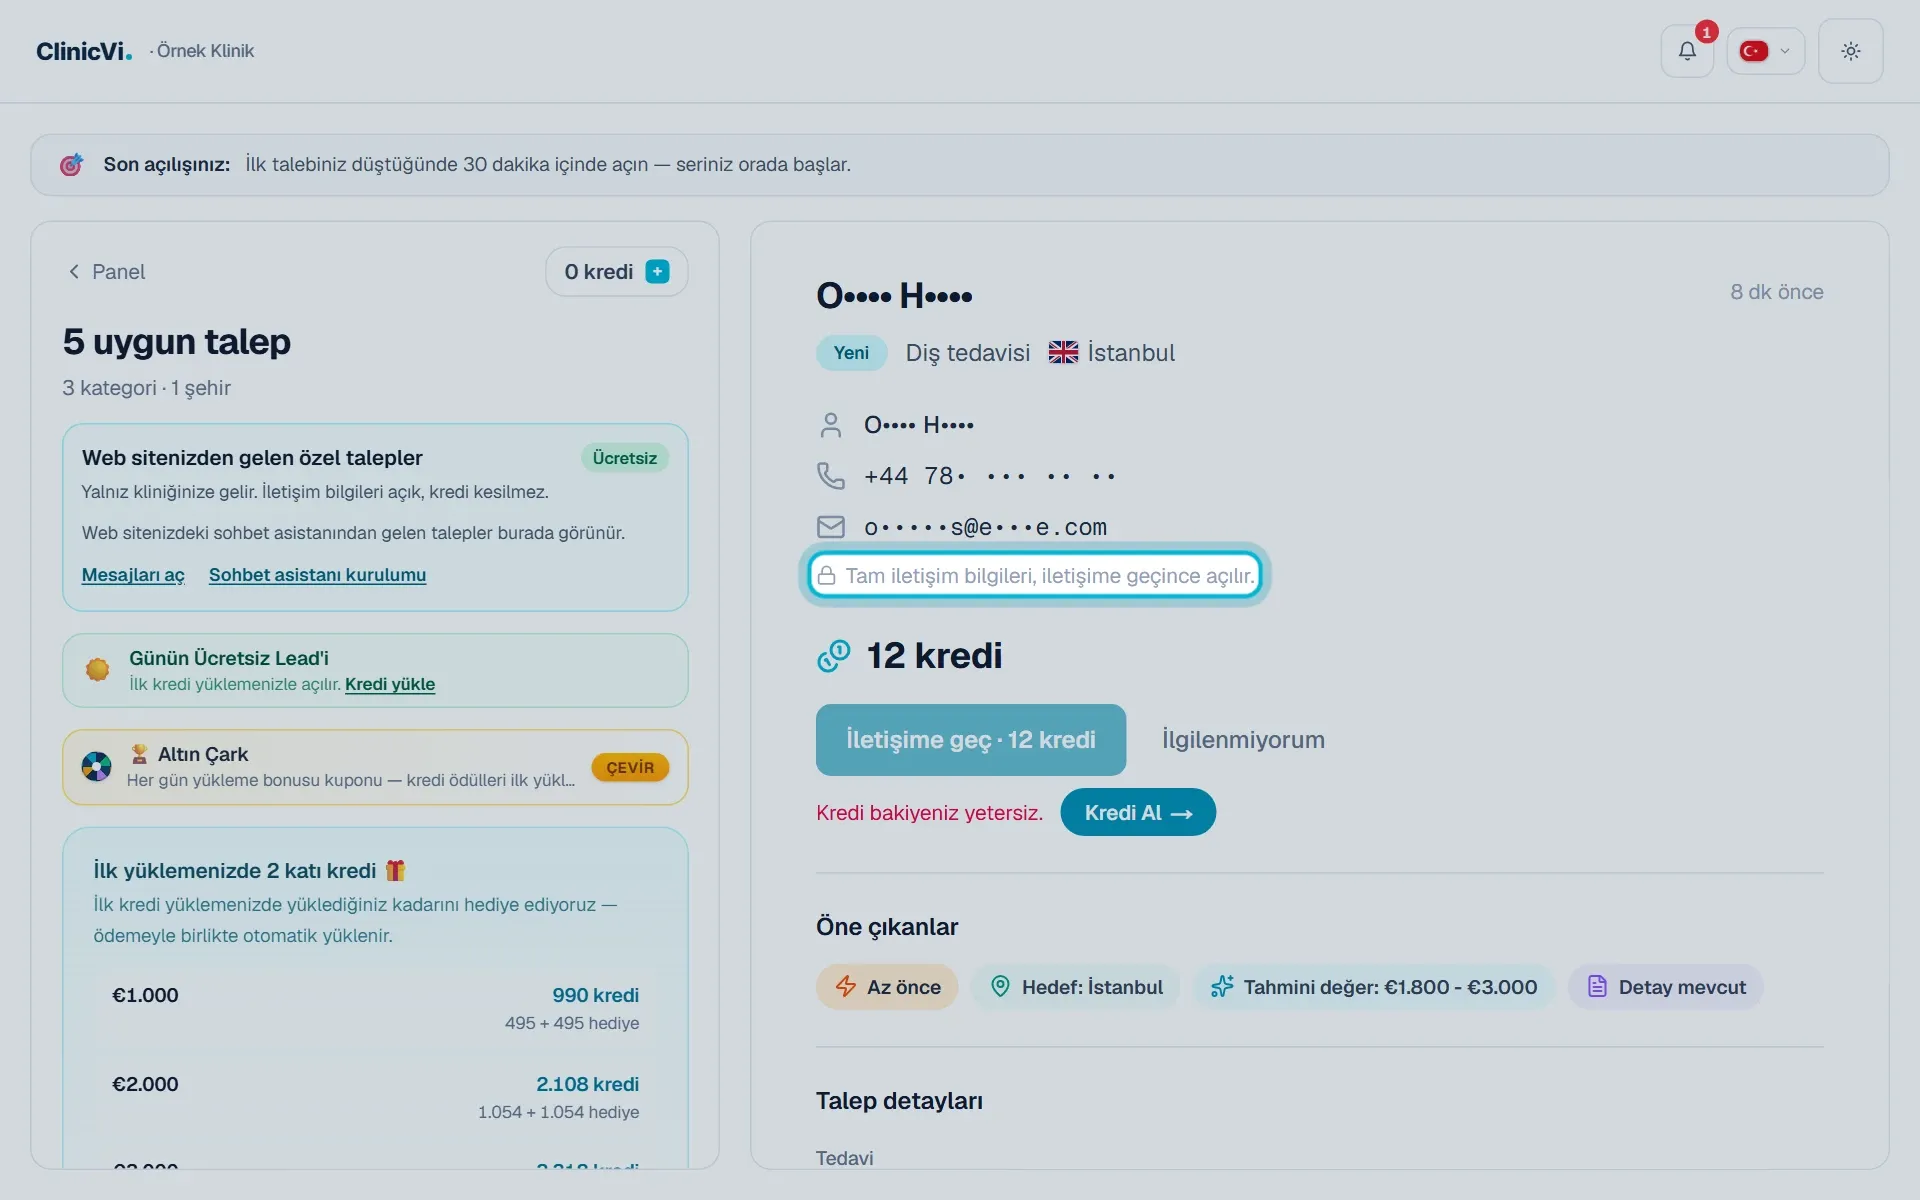Open the Turkish flag language selector
Viewport: 1920px width, 1200px height.
coord(1765,51)
